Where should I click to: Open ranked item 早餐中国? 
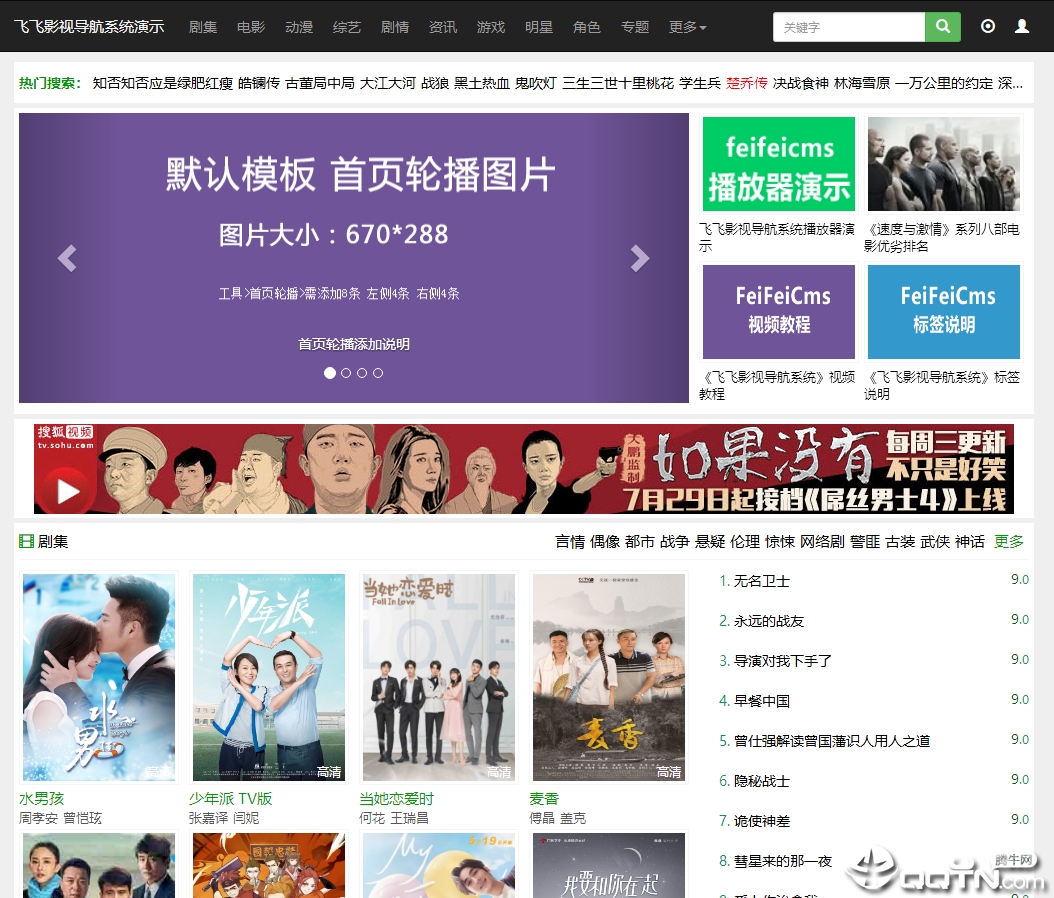[762, 701]
